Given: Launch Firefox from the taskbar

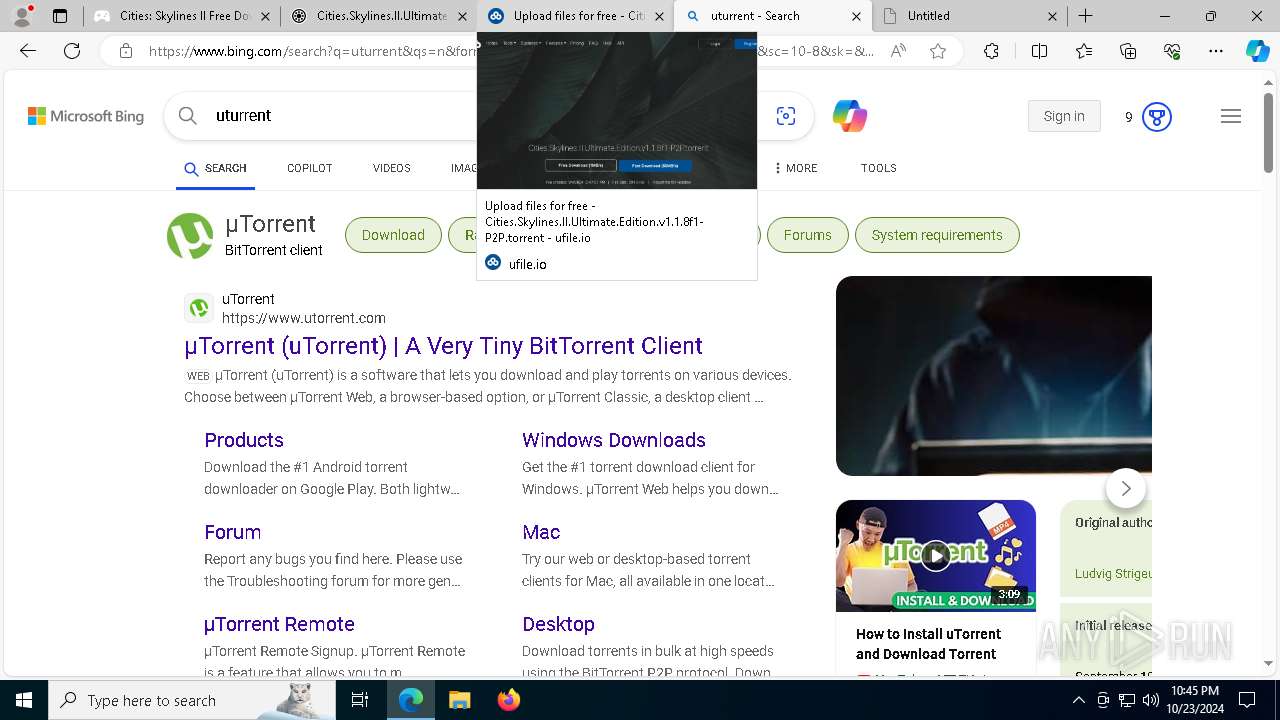Looking at the screenshot, I should pyautogui.click(x=508, y=700).
